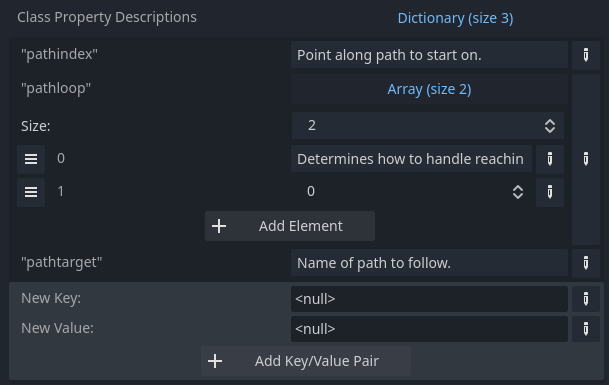Click the pencil icon next to New Key
Viewport: 609px width, 385px height.
tap(586, 299)
